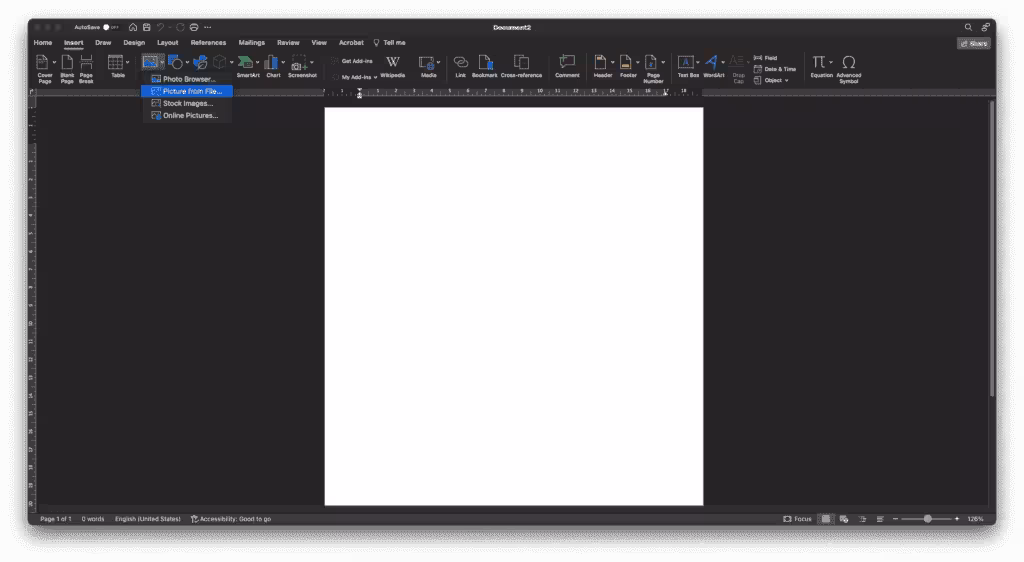
Task: Enable Focus mode in status bar
Action: click(x=797, y=519)
